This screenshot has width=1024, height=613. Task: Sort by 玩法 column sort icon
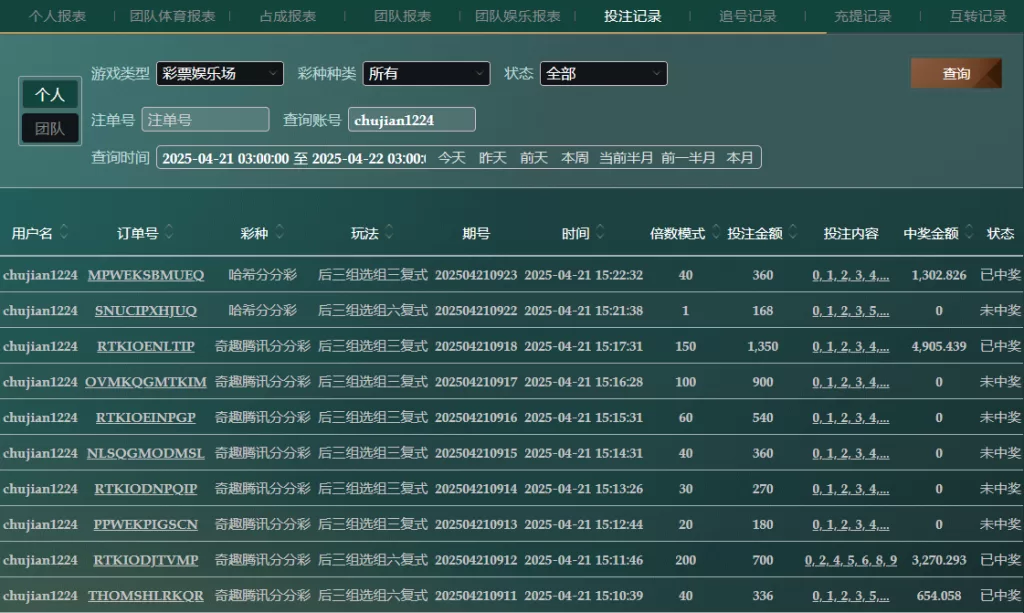(389, 232)
